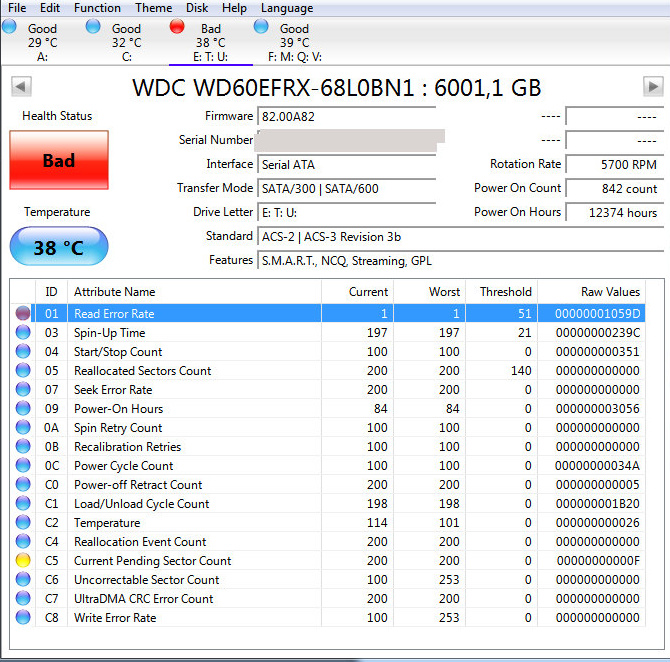Open the Language menu
Screen dimensions: 670x662
point(287,8)
